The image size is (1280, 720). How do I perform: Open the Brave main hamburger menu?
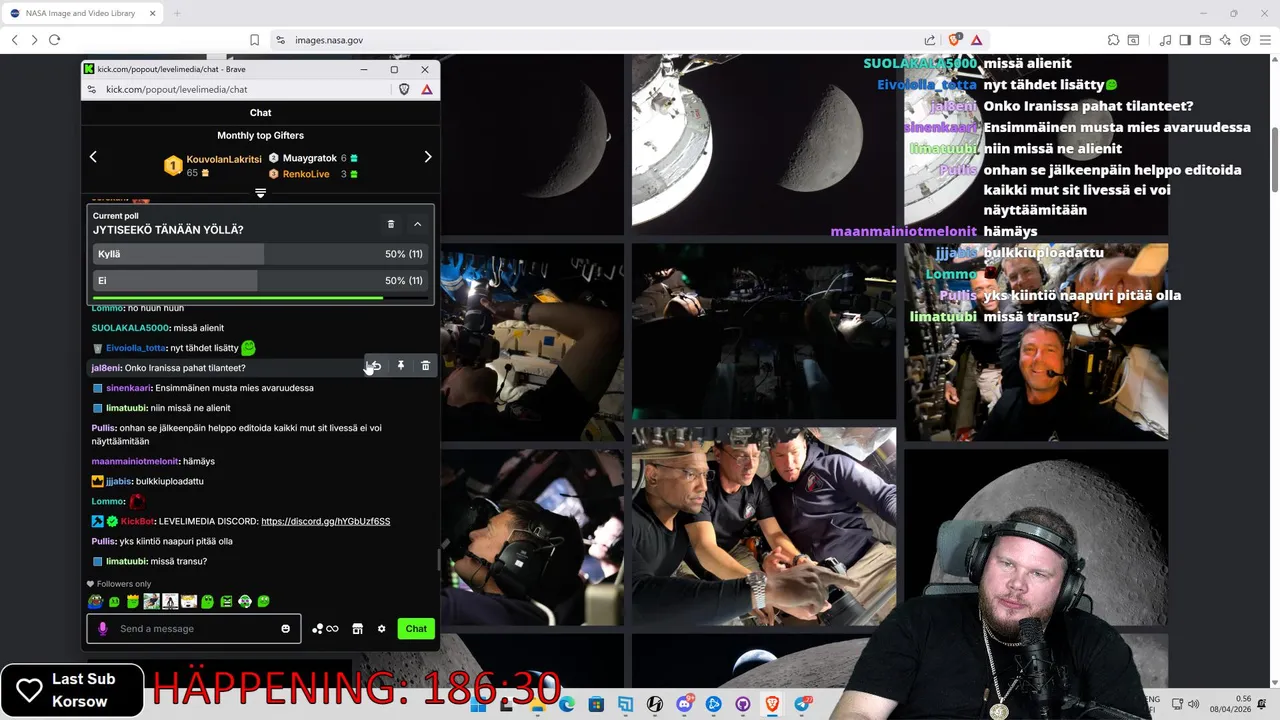point(1265,40)
